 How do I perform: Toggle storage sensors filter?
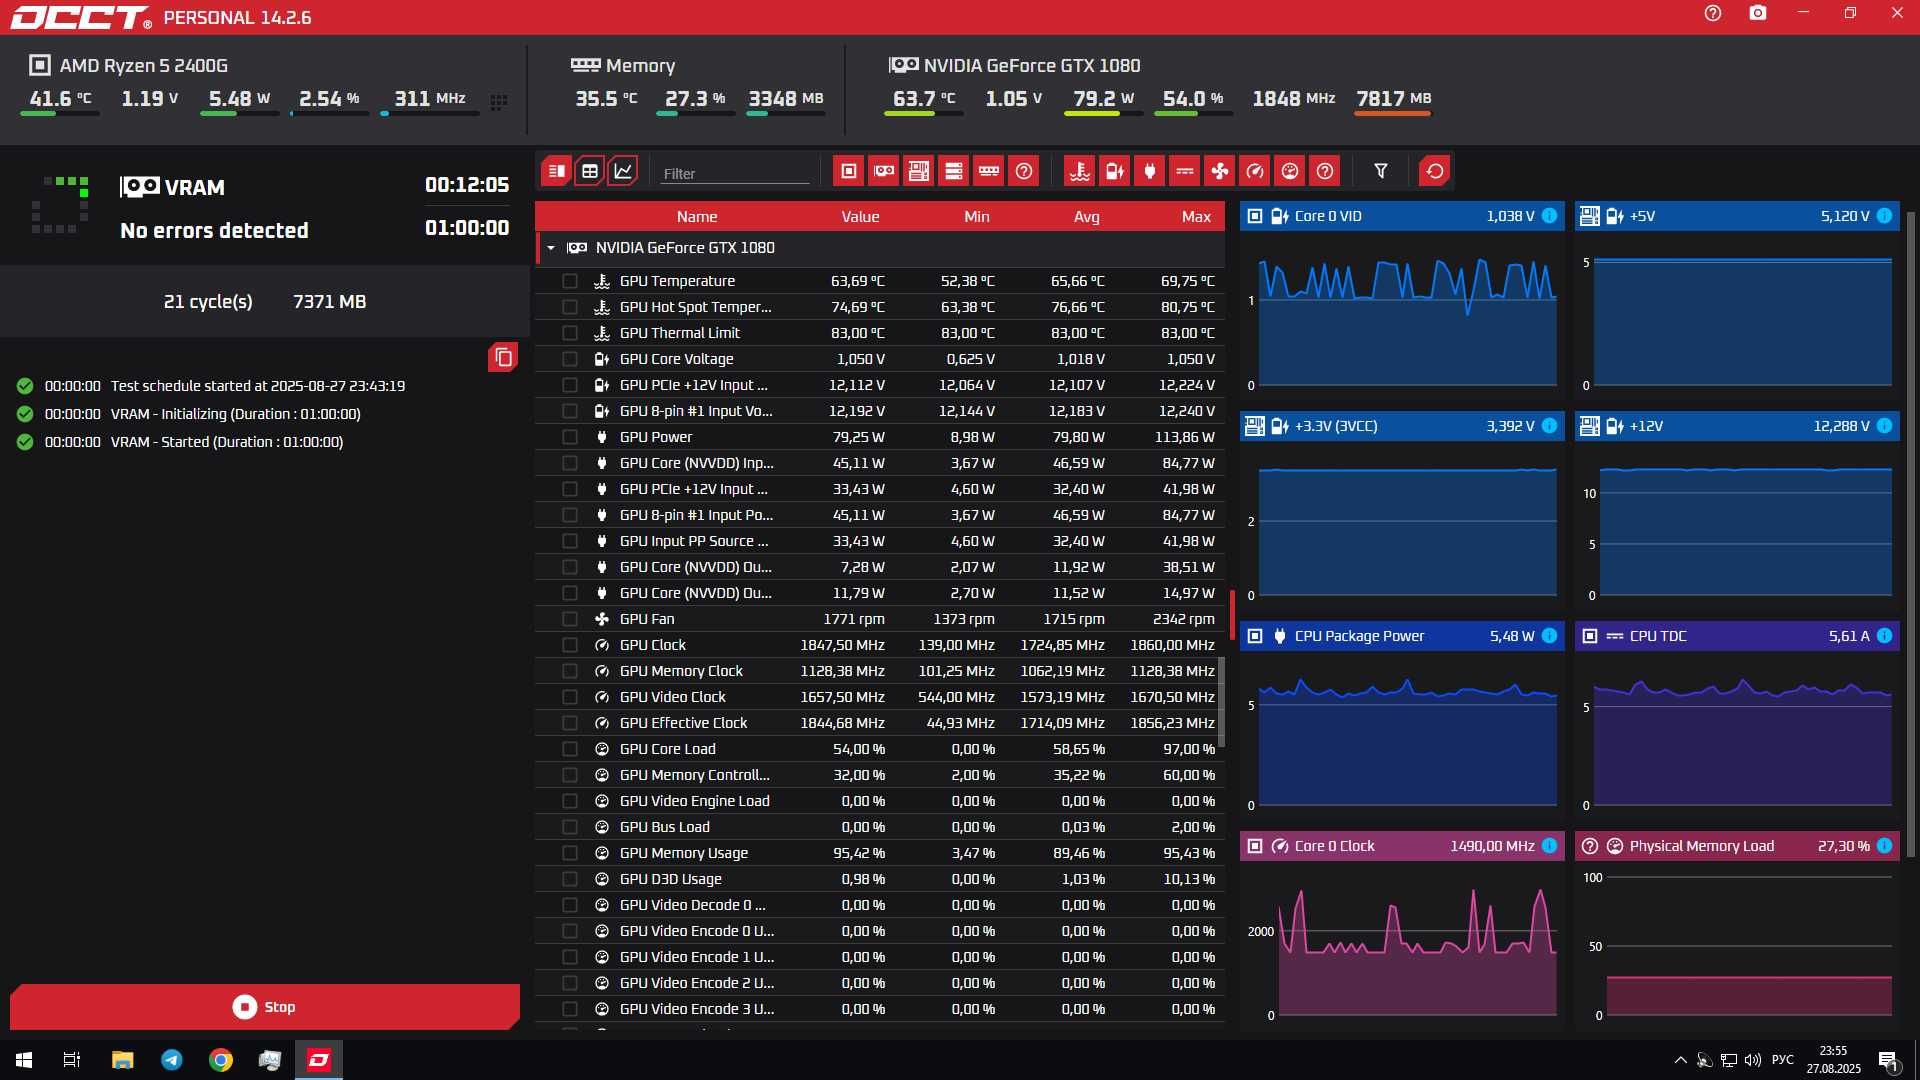pos(954,171)
